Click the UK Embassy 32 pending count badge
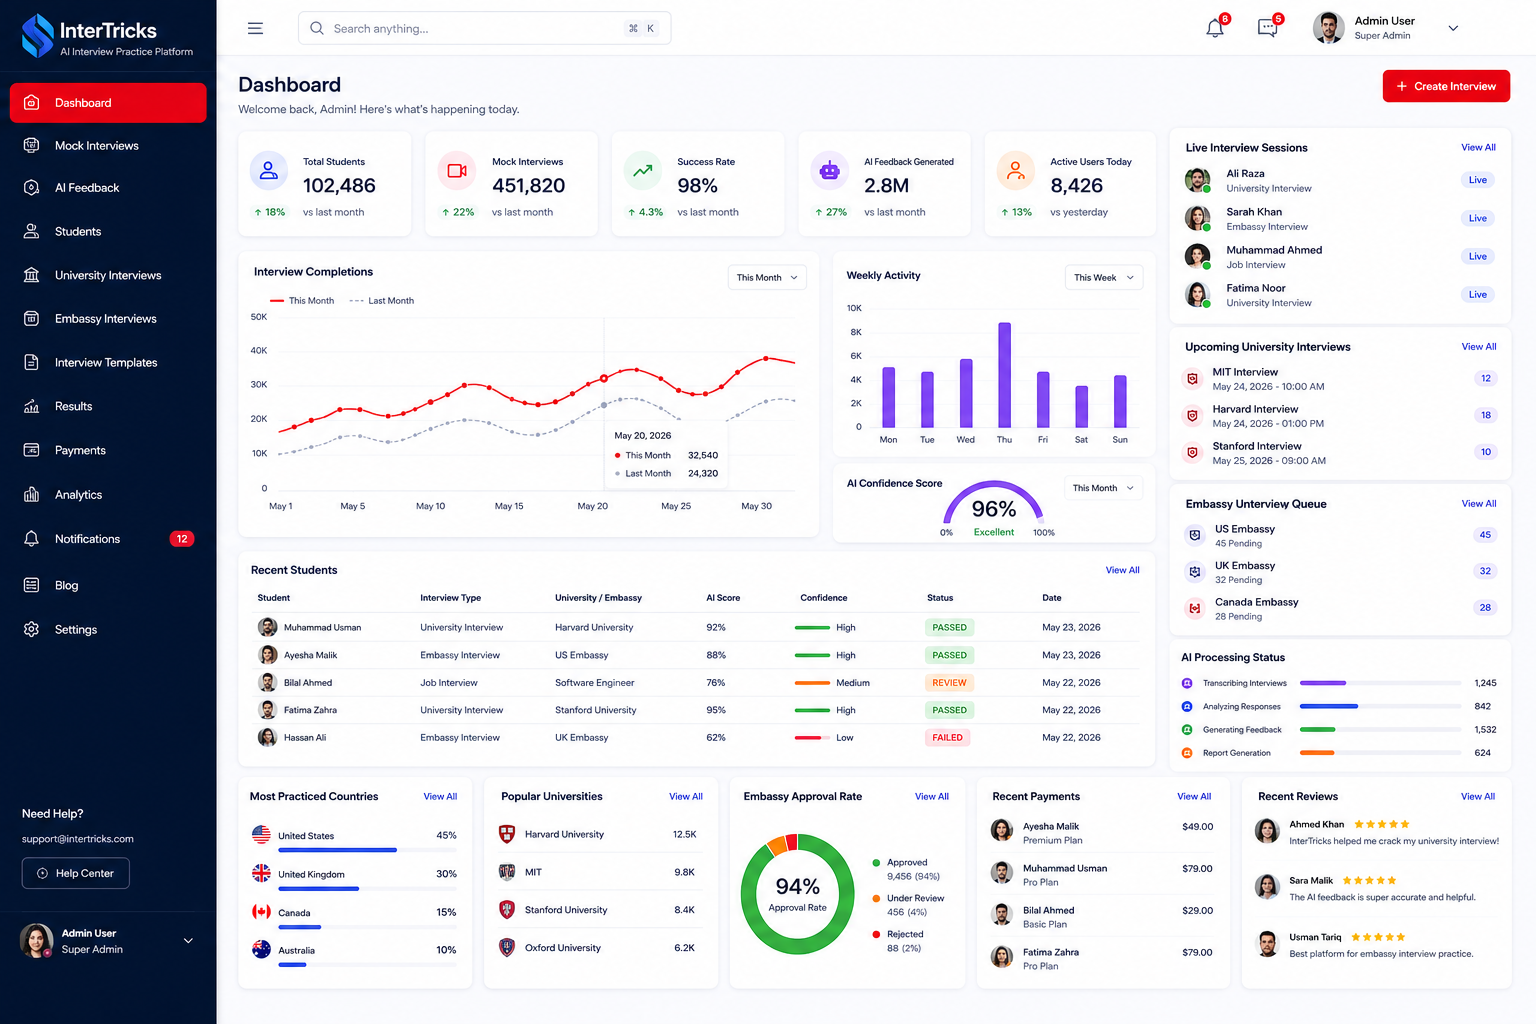Viewport: 1536px width, 1024px height. tap(1485, 571)
